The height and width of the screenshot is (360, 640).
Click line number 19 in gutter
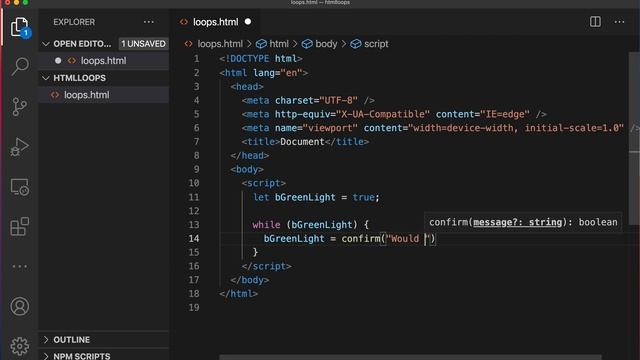pyautogui.click(x=194, y=307)
